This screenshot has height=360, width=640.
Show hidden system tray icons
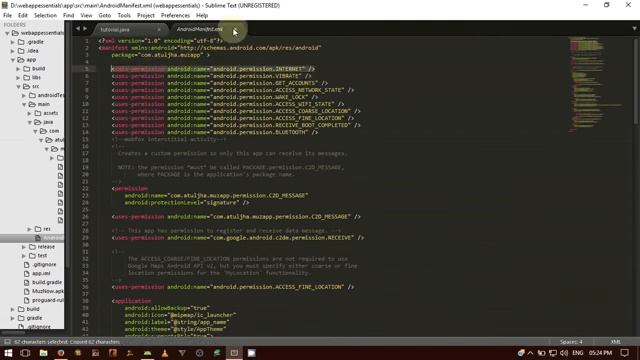(531, 353)
